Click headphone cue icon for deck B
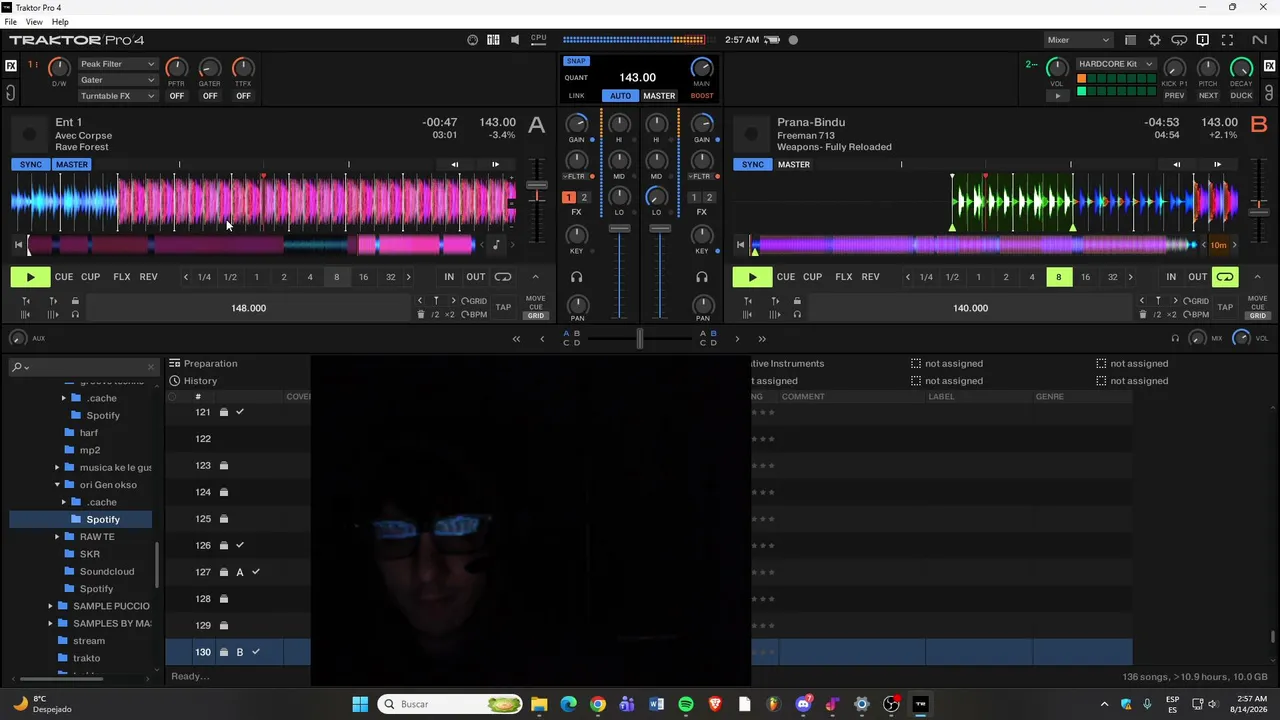 [x=702, y=277]
